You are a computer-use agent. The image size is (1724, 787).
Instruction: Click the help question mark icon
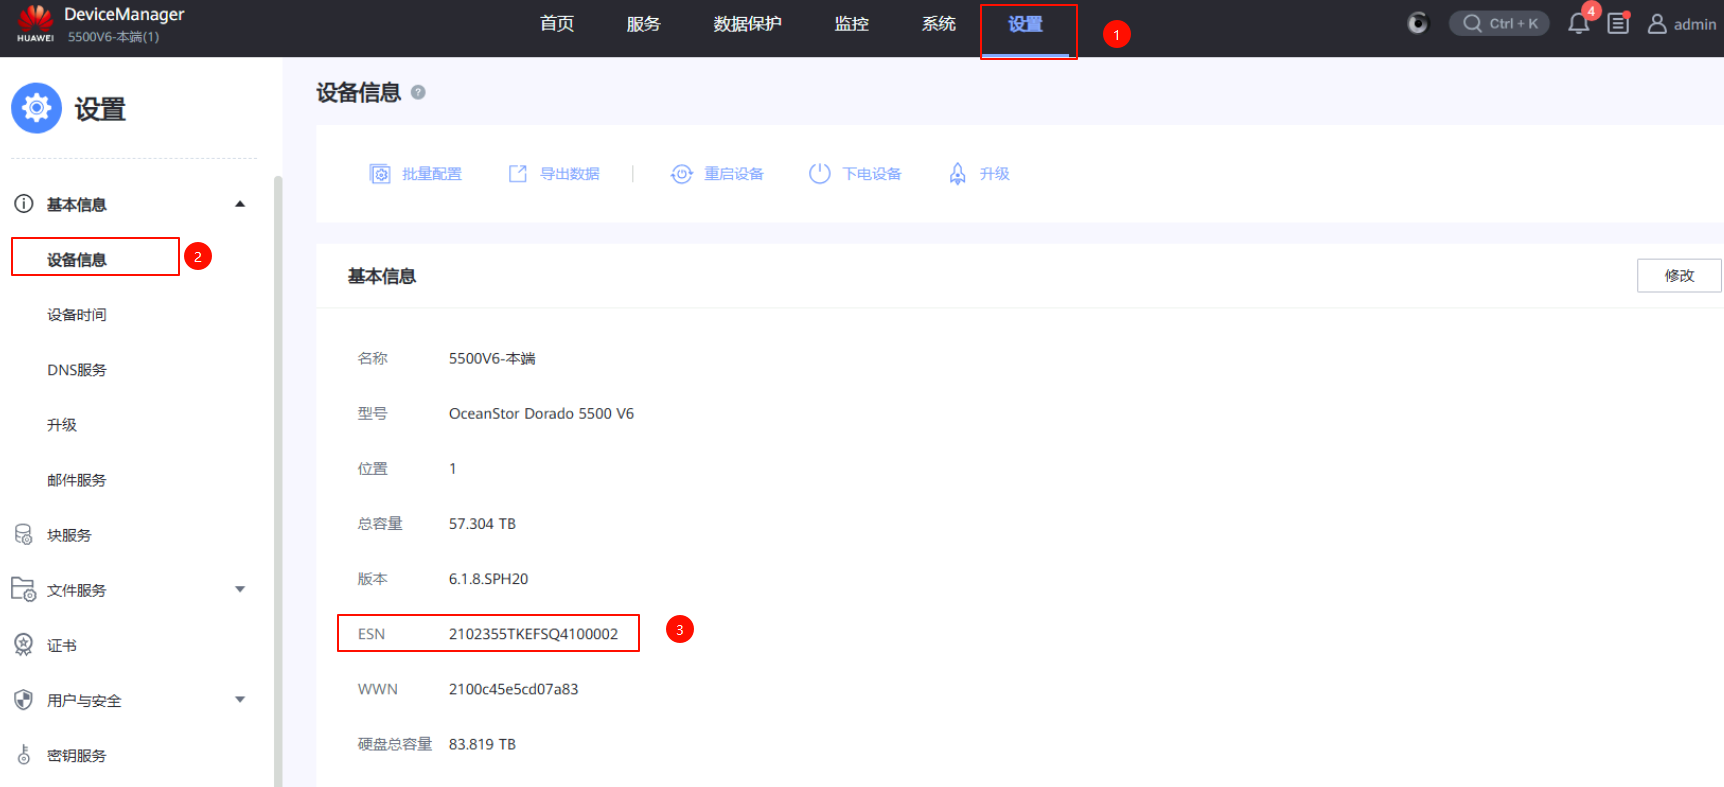pyautogui.click(x=418, y=92)
